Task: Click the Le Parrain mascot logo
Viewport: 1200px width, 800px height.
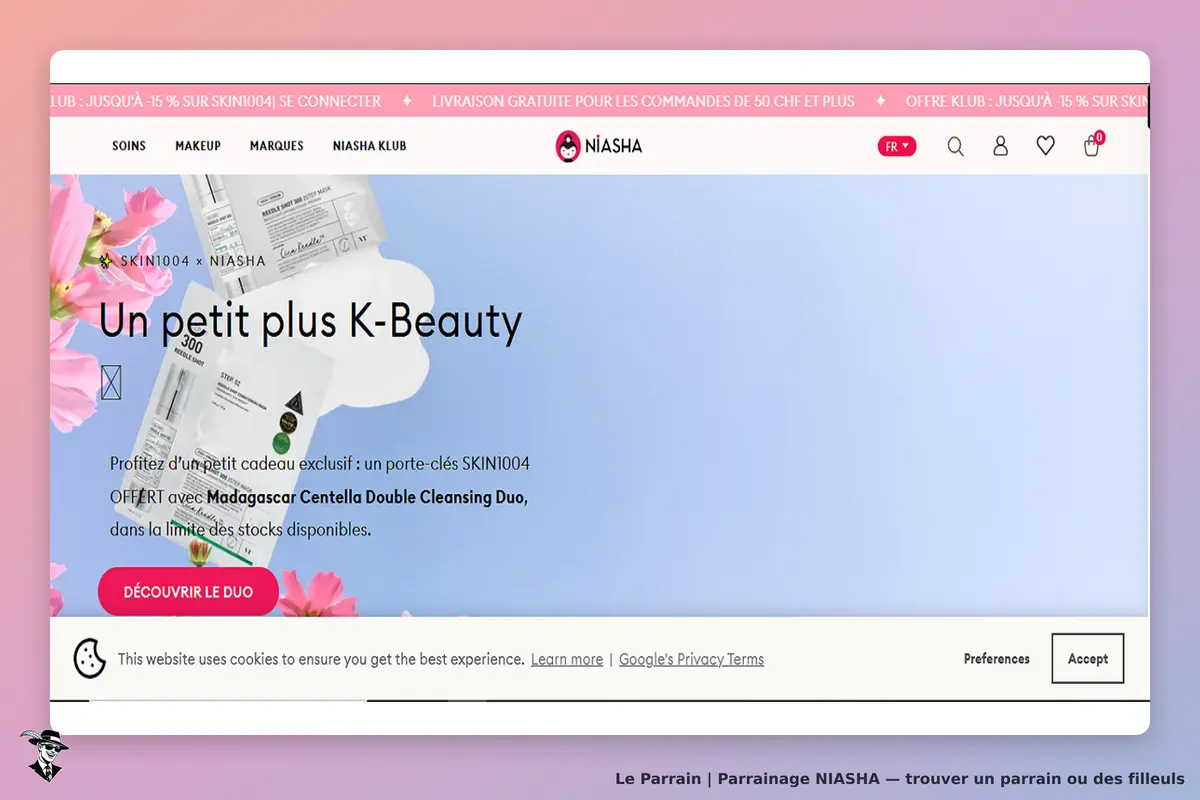Action: tap(44, 755)
